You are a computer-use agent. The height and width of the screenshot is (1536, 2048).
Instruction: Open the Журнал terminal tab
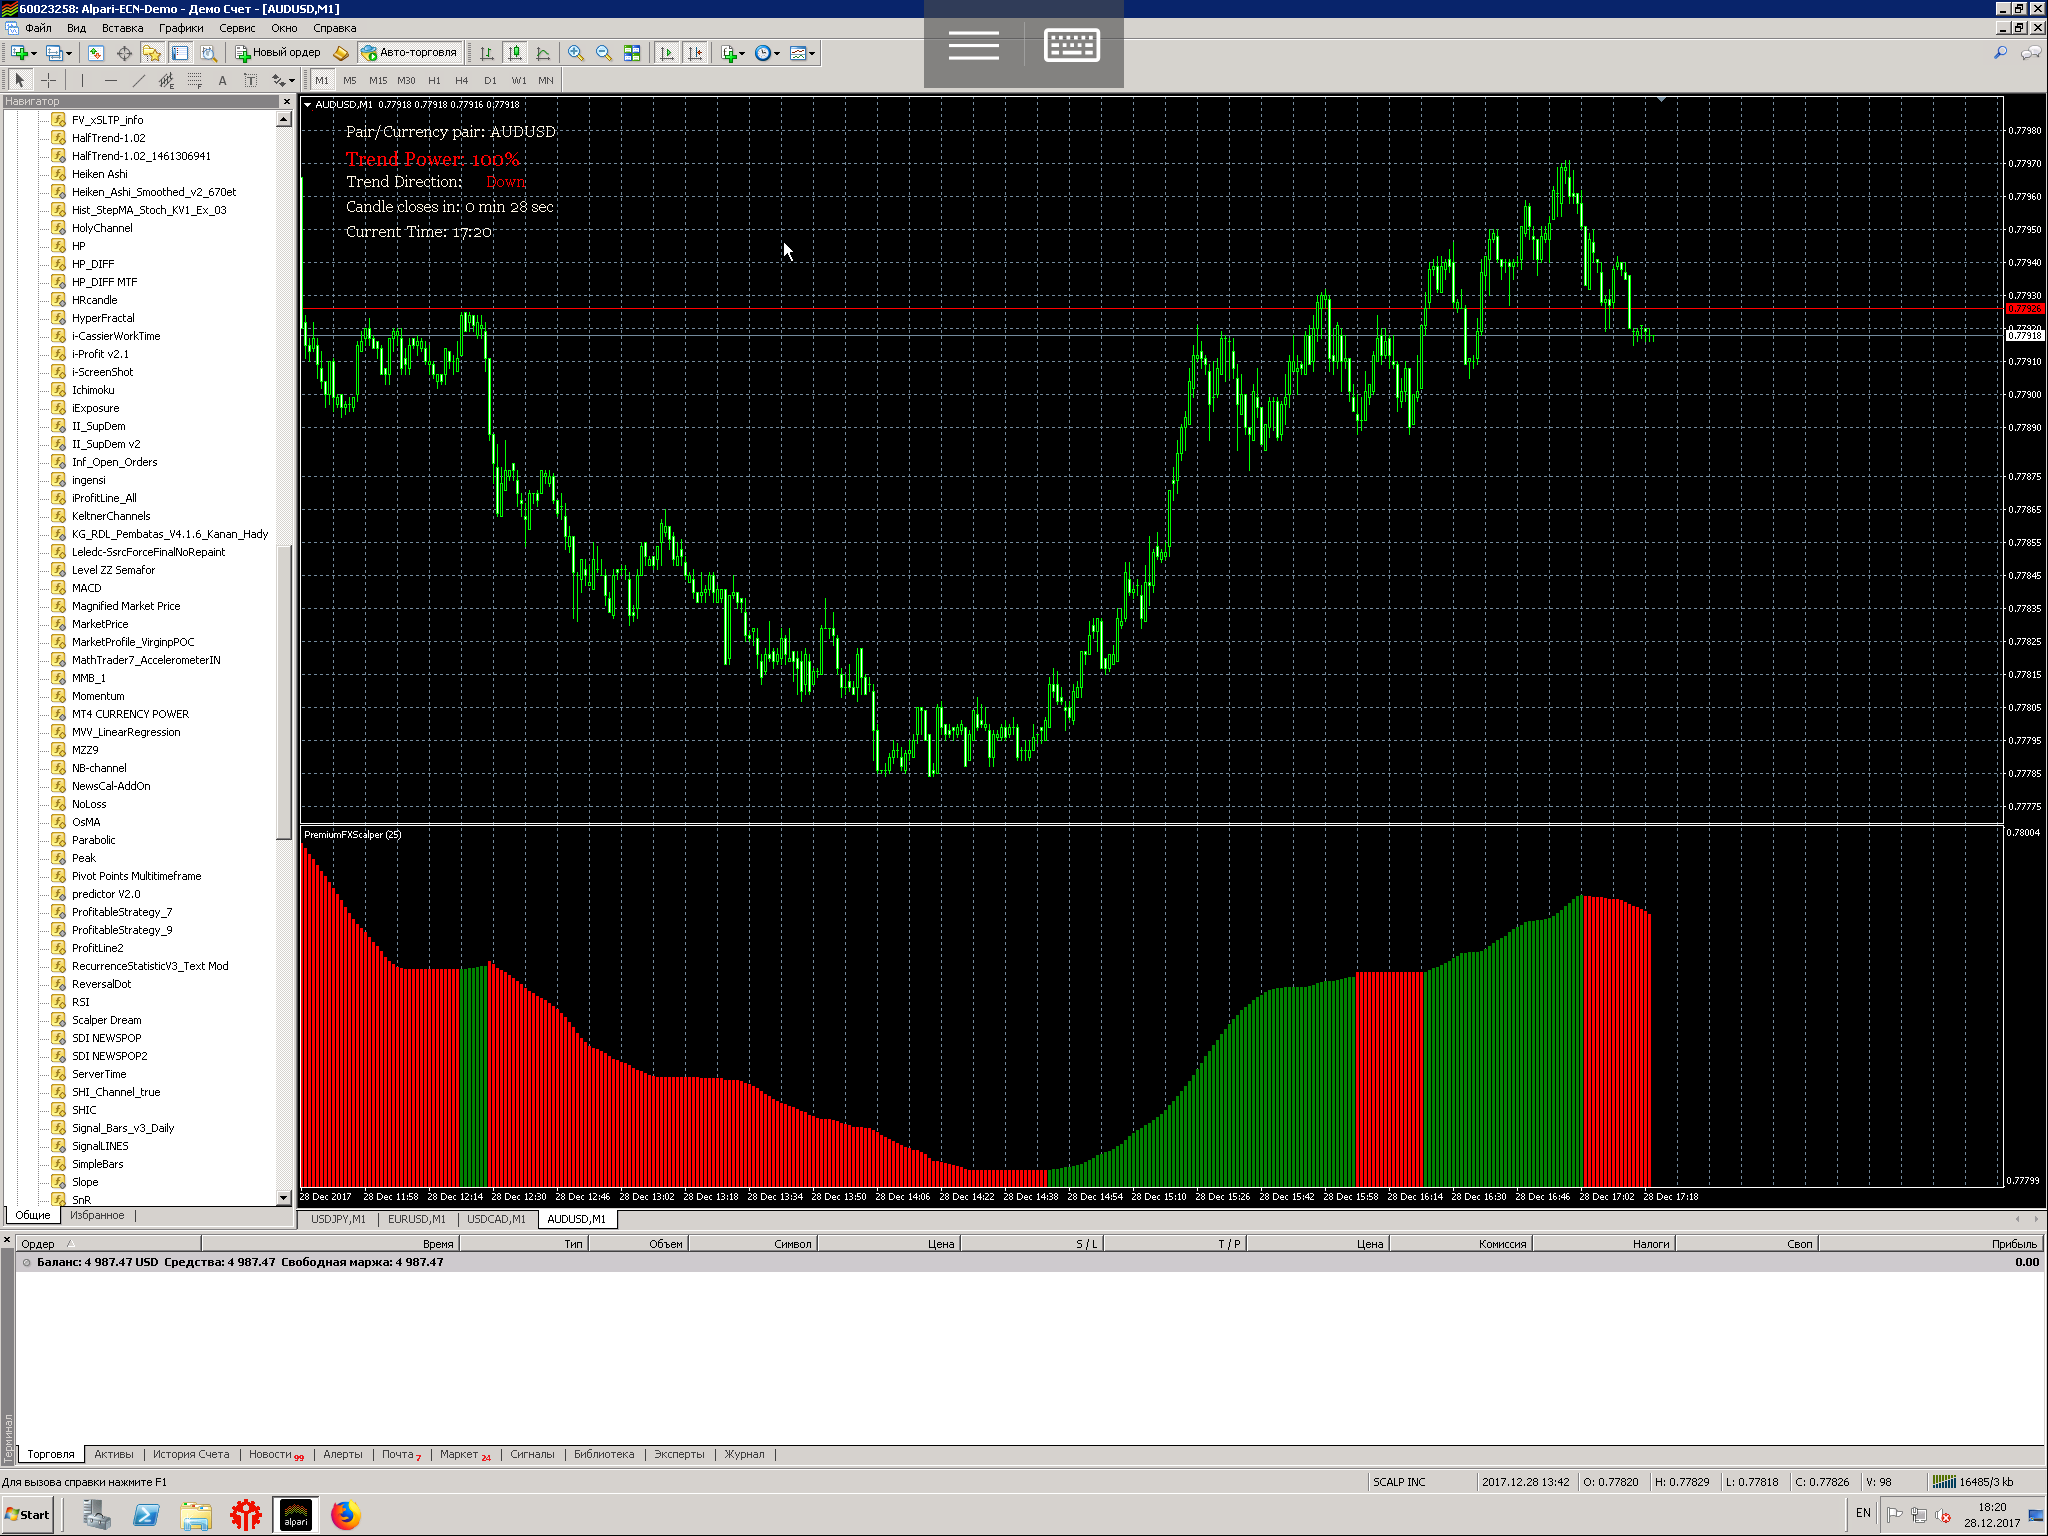click(744, 1454)
